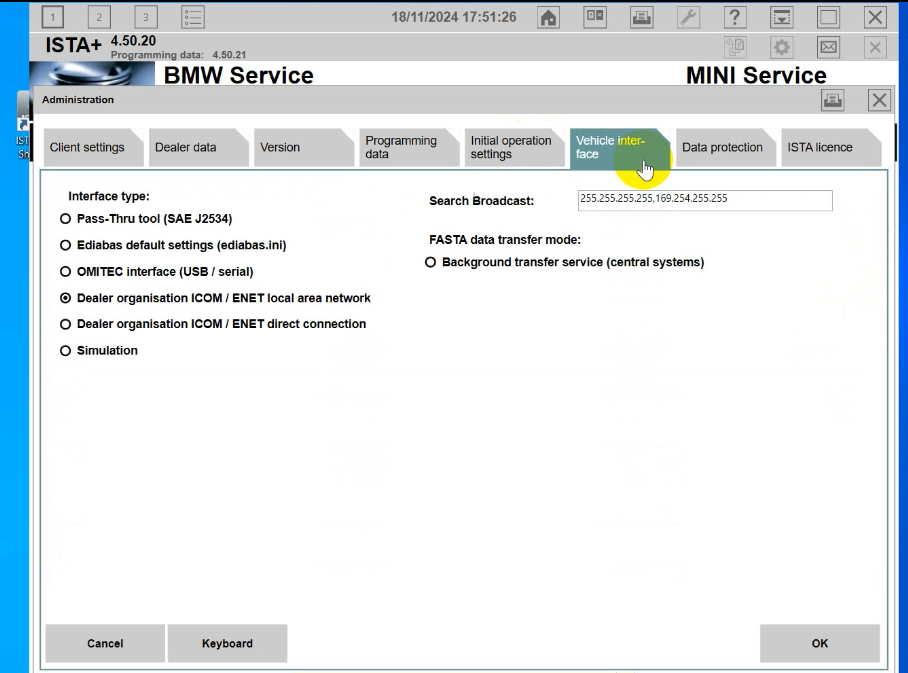Click the Administration dialog title
The image size is (908, 673).
pyautogui.click(x=78, y=100)
